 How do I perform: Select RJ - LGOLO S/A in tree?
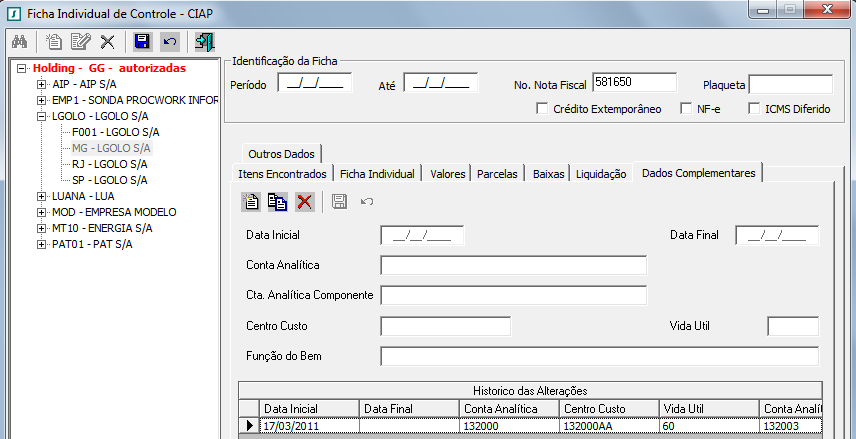[x=110, y=164]
